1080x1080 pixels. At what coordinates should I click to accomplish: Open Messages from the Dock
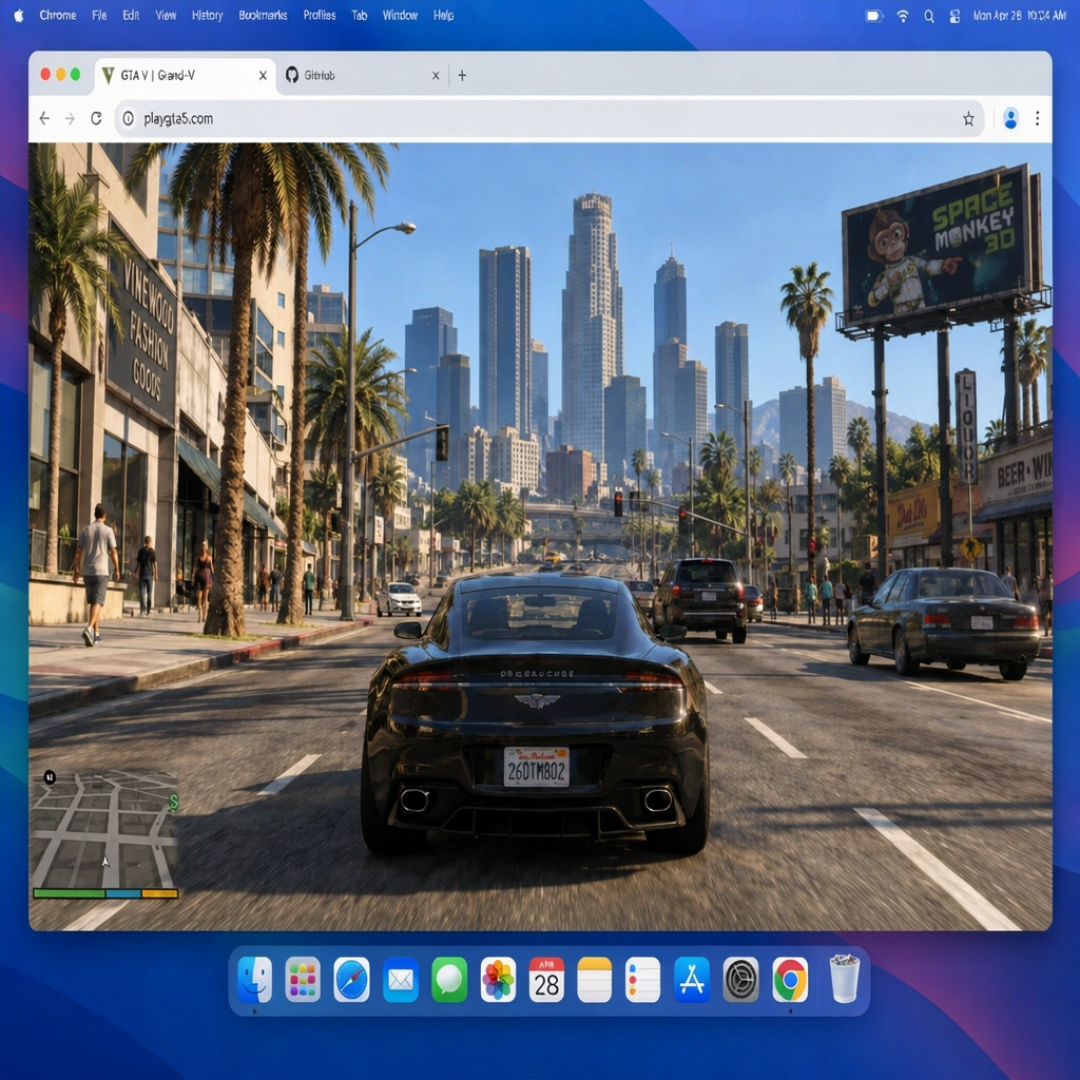(449, 979)
